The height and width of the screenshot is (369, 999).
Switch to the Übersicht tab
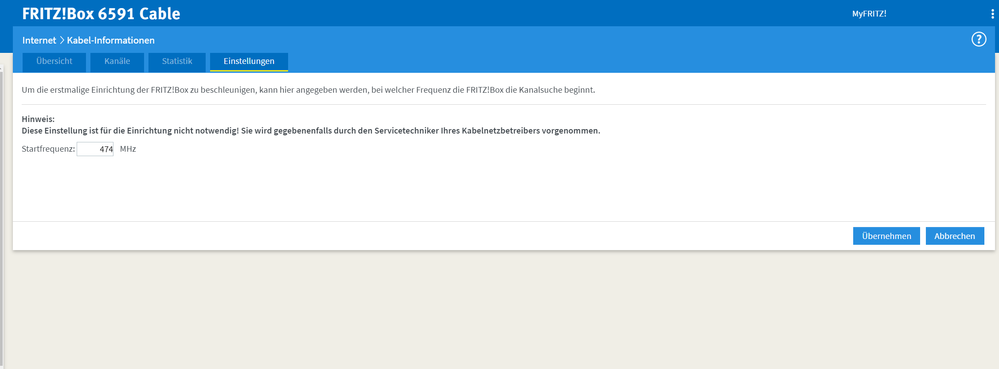(54, 62)
